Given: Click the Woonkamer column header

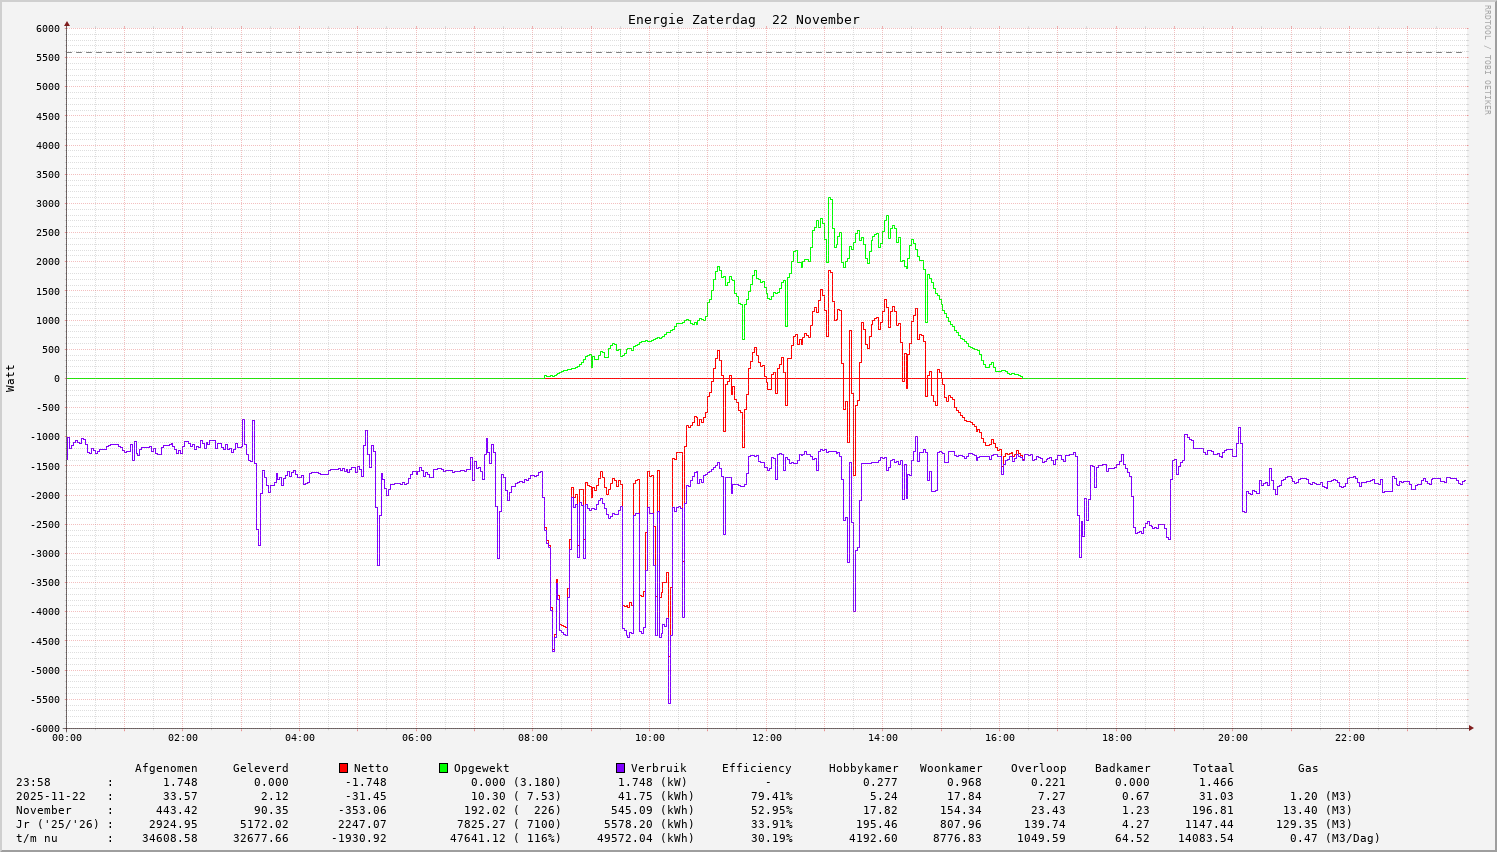Looking at the screenshot, I should pyautogui.click(x=951, y=768).
